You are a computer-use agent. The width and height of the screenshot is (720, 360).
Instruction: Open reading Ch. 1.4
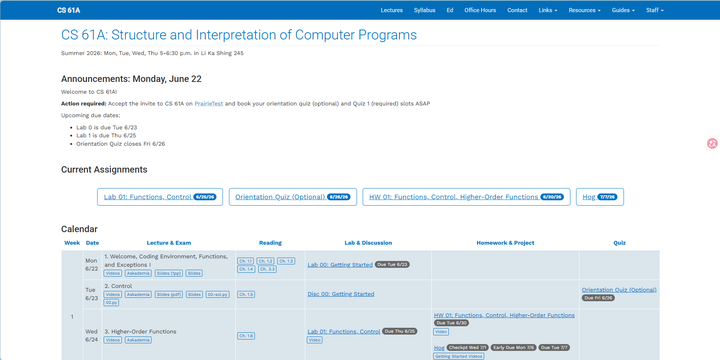click(x=246, y=269)
